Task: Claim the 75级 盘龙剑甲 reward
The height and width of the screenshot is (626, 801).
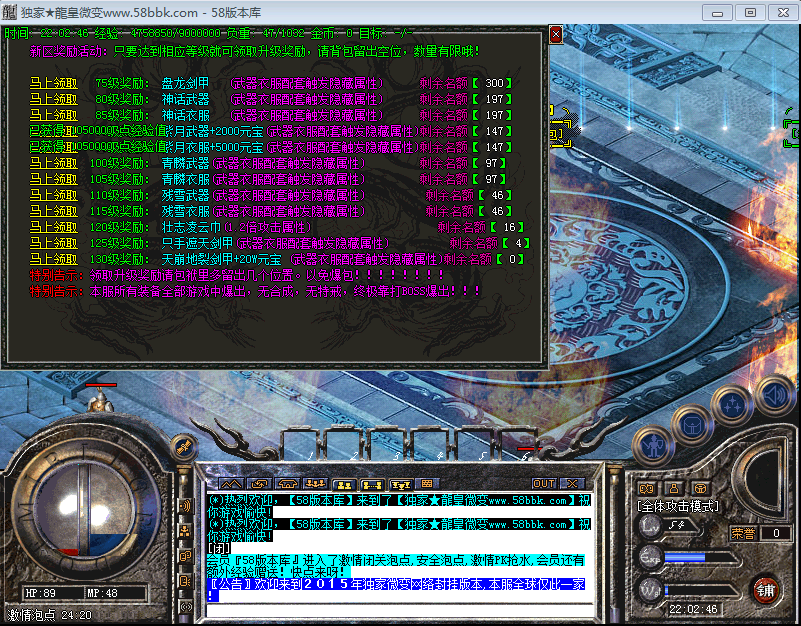Action: (53, 83)
